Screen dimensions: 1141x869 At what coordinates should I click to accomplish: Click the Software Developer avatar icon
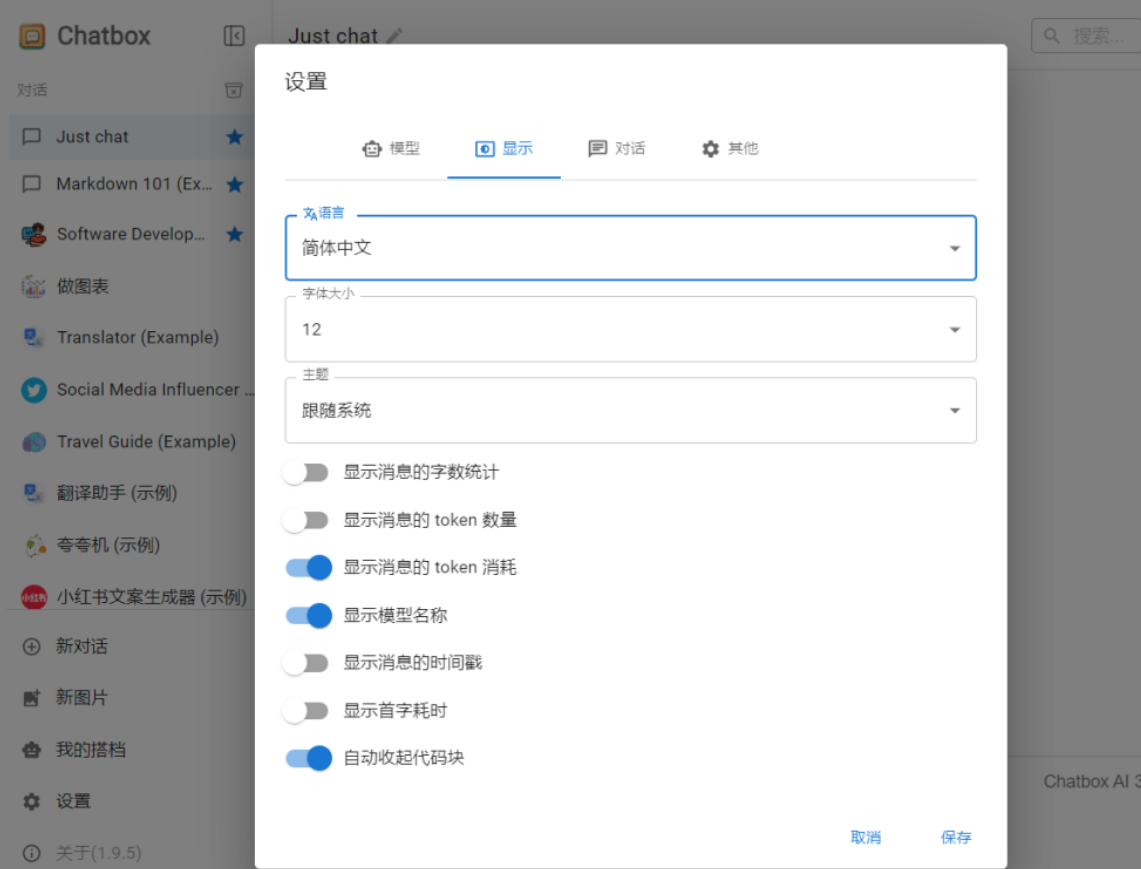tap(33, 234)
